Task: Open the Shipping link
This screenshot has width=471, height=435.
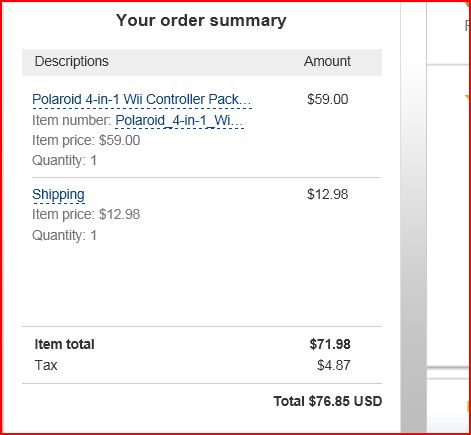Action: coord(58,194)
